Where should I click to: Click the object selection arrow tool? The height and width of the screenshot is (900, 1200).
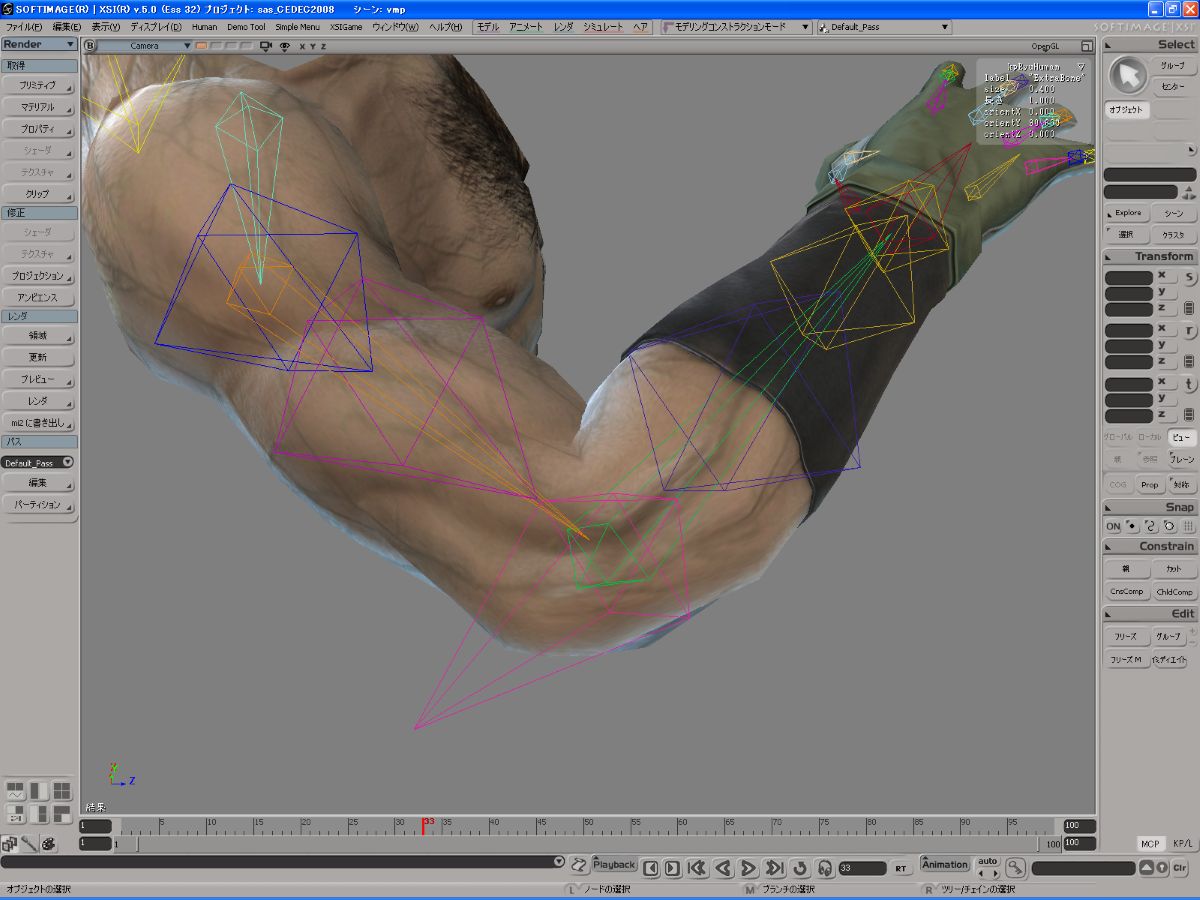[1128, 75]
